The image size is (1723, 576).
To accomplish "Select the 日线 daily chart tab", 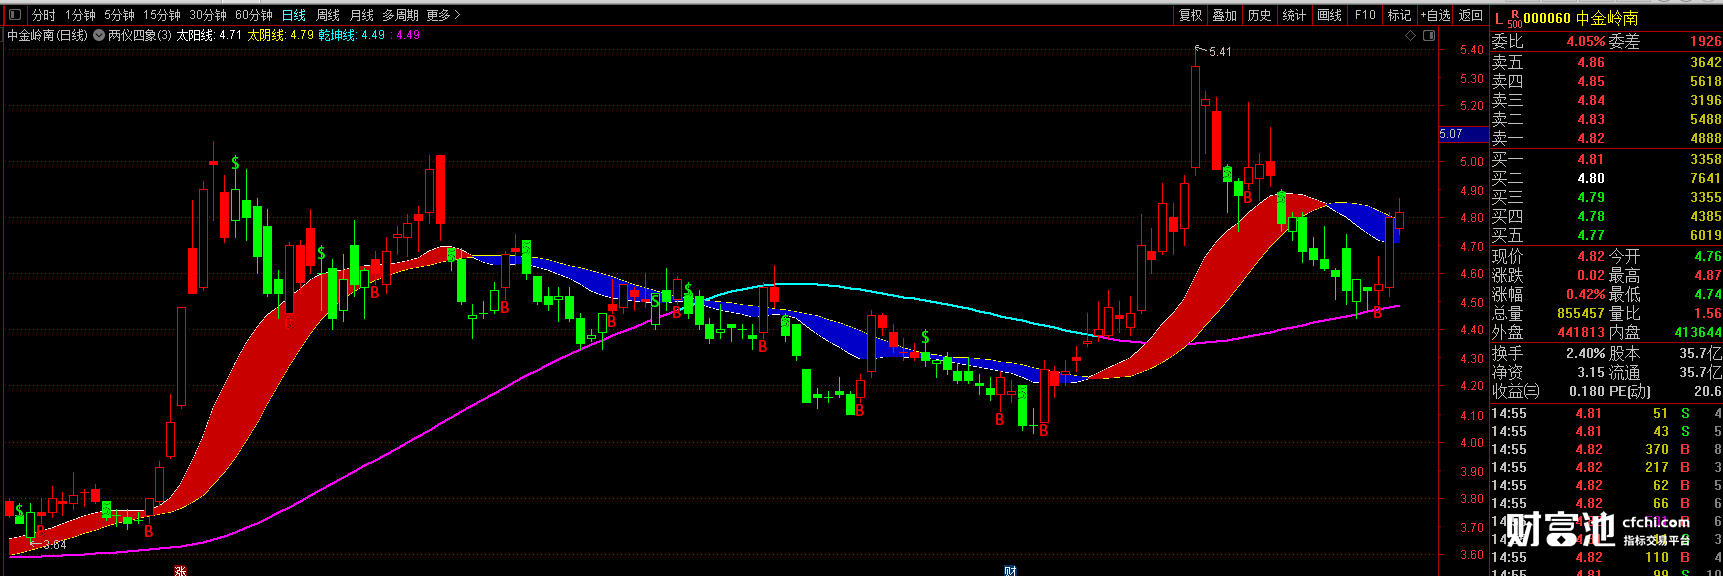I will (294, 15).
